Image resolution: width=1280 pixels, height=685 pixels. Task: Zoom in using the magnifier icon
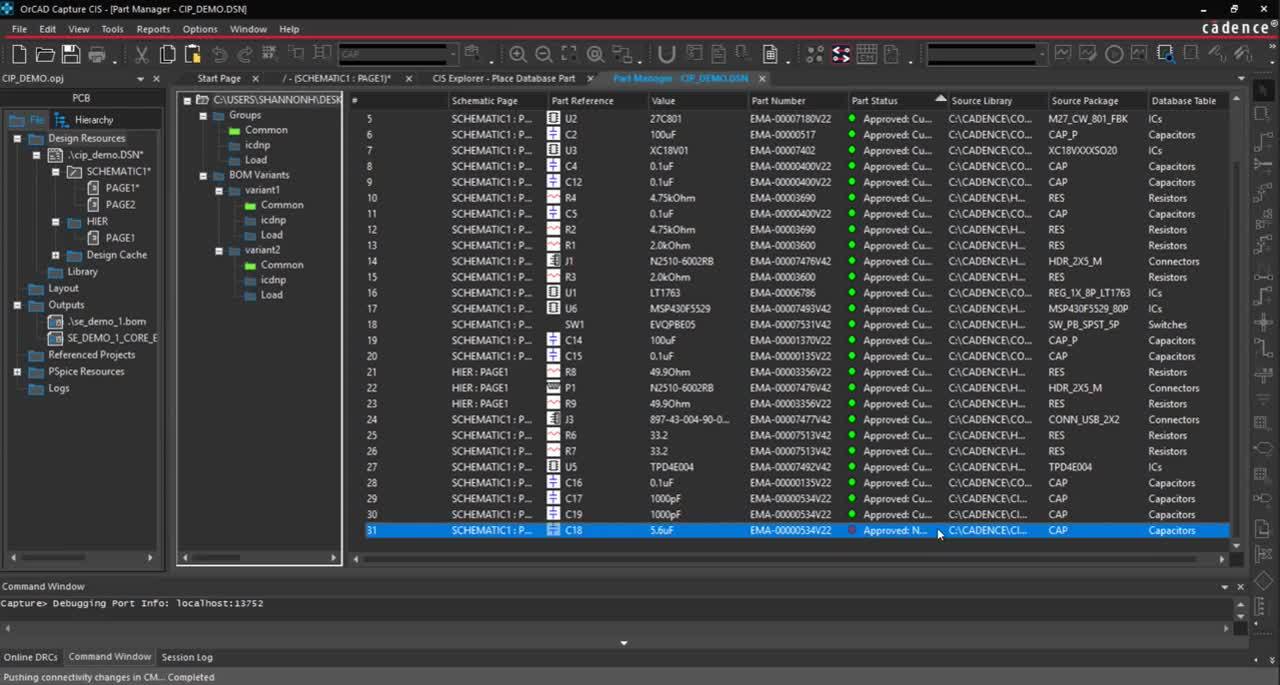(x=518, y=54)
